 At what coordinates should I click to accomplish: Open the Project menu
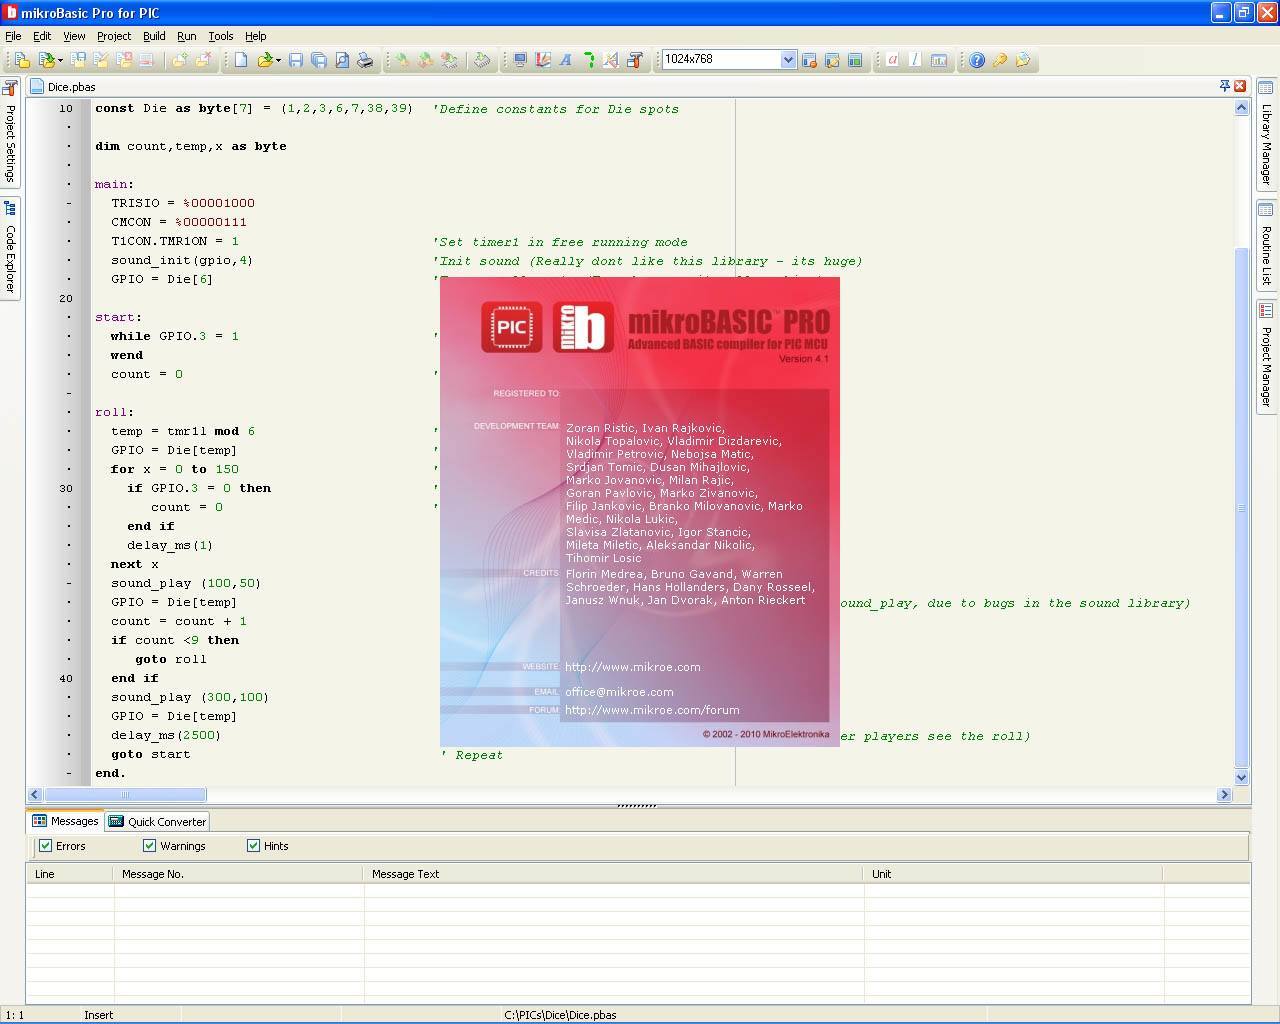(x=114, y=36)
